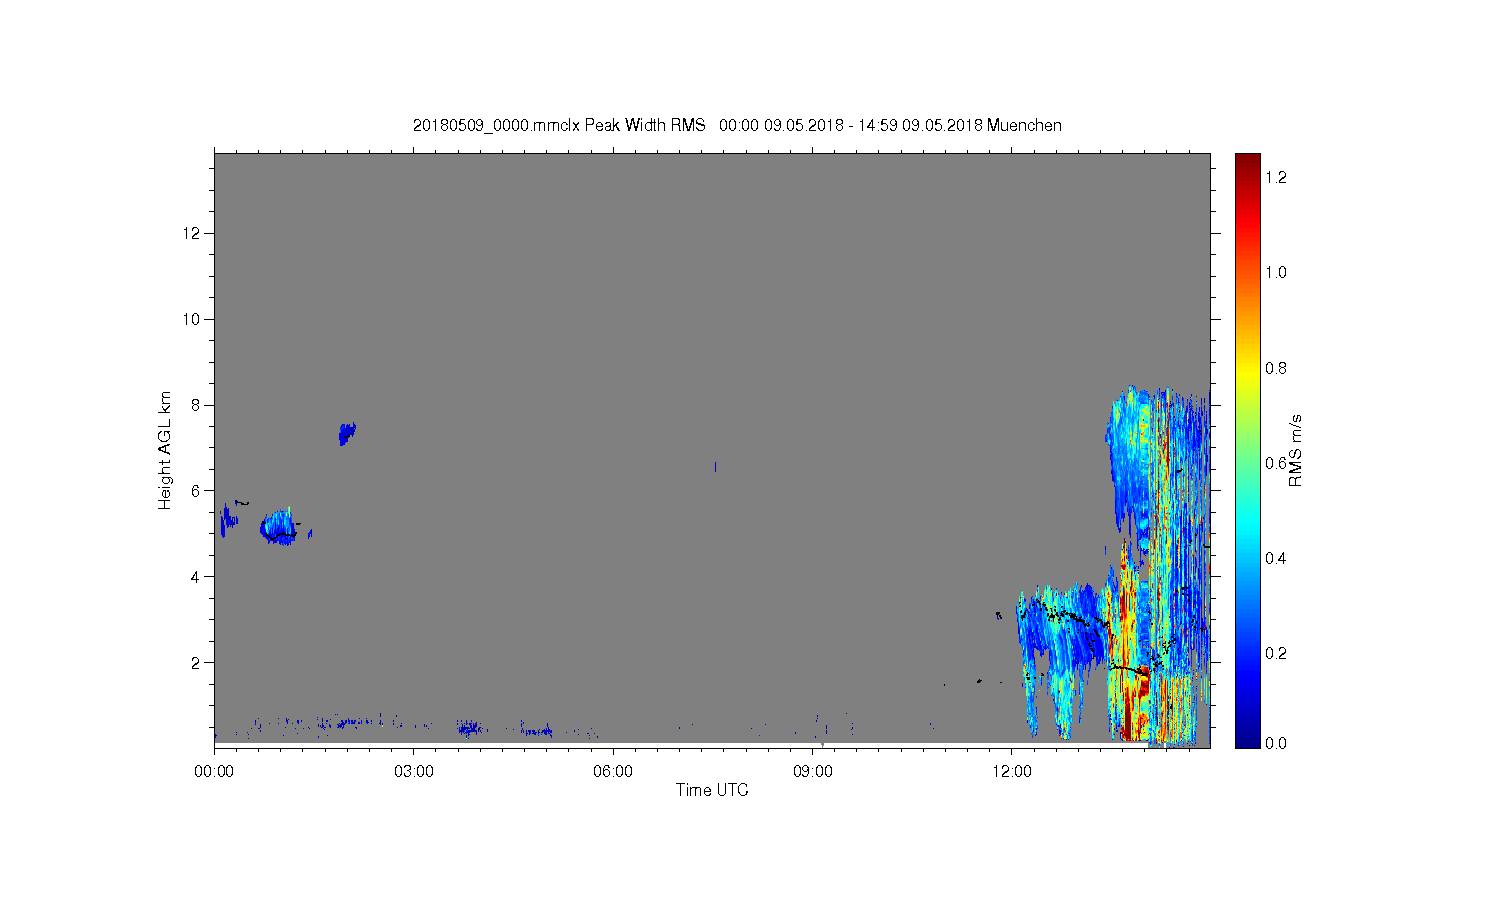Viewport: 1500px width, 900px height.
Task: Click the colorbar value 0.0
Action: (x=1276, y=743)
